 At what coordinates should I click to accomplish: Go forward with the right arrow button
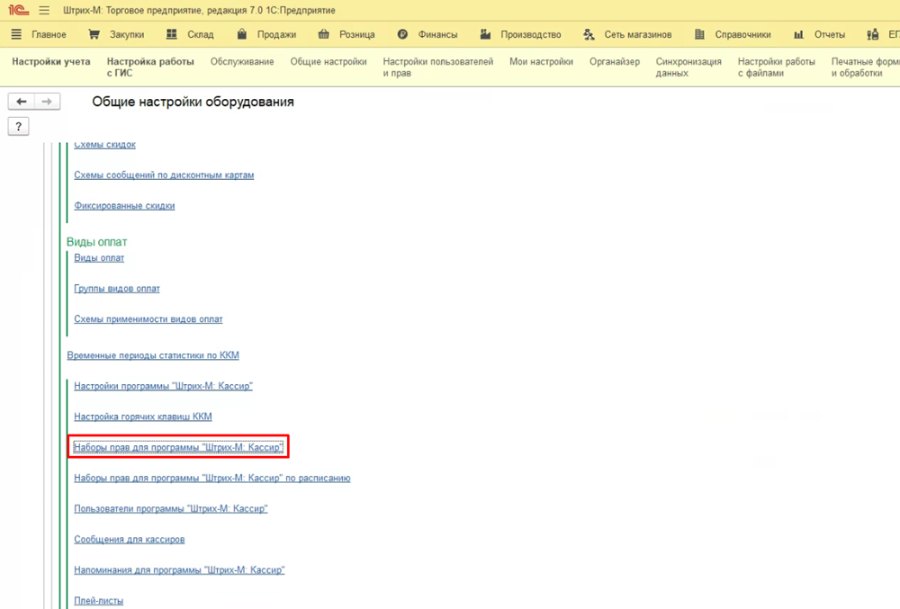(x=47, y=102)
